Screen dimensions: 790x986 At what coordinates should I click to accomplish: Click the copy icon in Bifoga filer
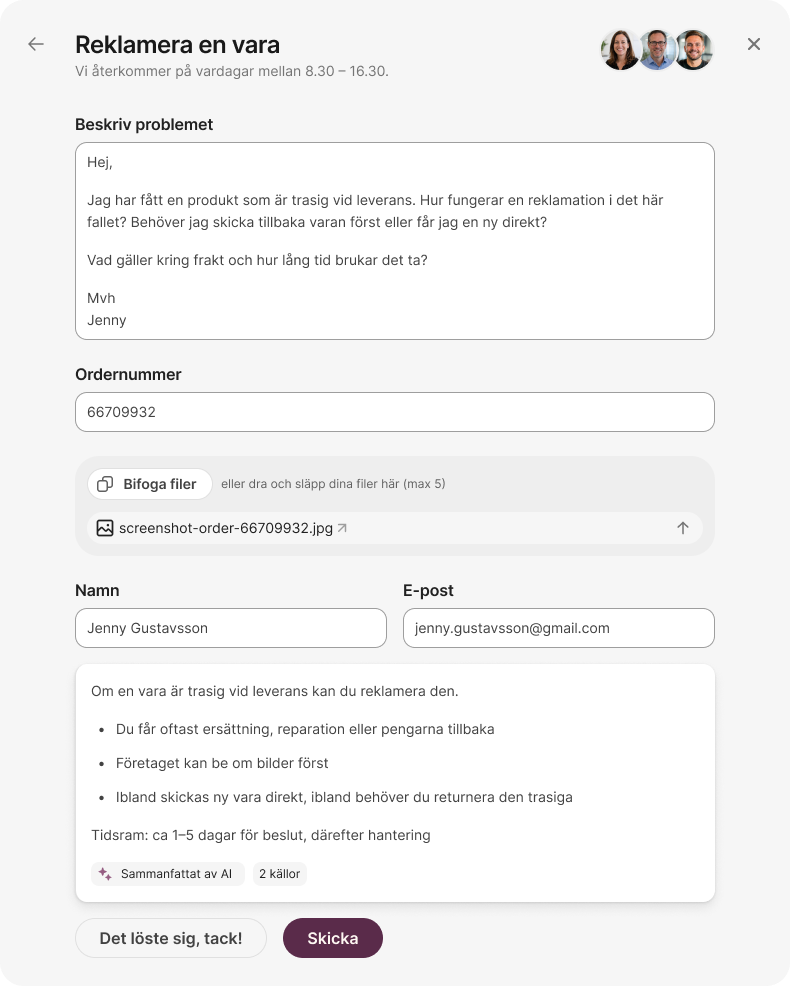(x=105, y=484)
